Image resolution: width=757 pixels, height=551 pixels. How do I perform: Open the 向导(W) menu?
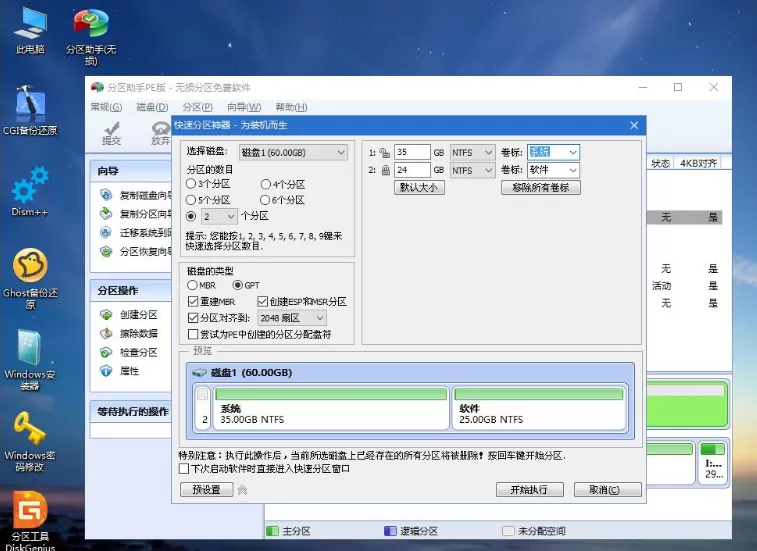pyautogui.click(x=244, y=107)
